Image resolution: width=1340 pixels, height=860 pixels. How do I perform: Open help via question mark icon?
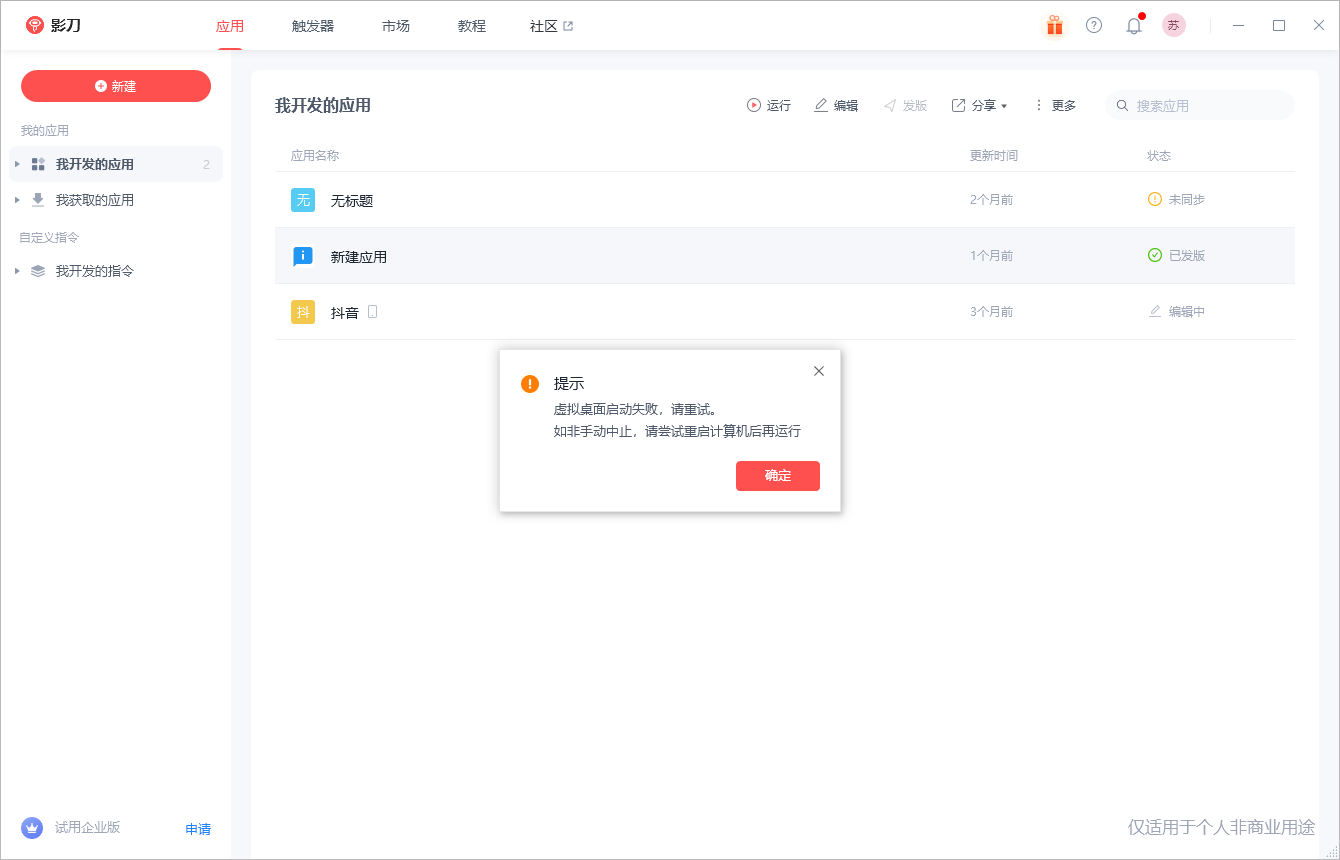1094,26
